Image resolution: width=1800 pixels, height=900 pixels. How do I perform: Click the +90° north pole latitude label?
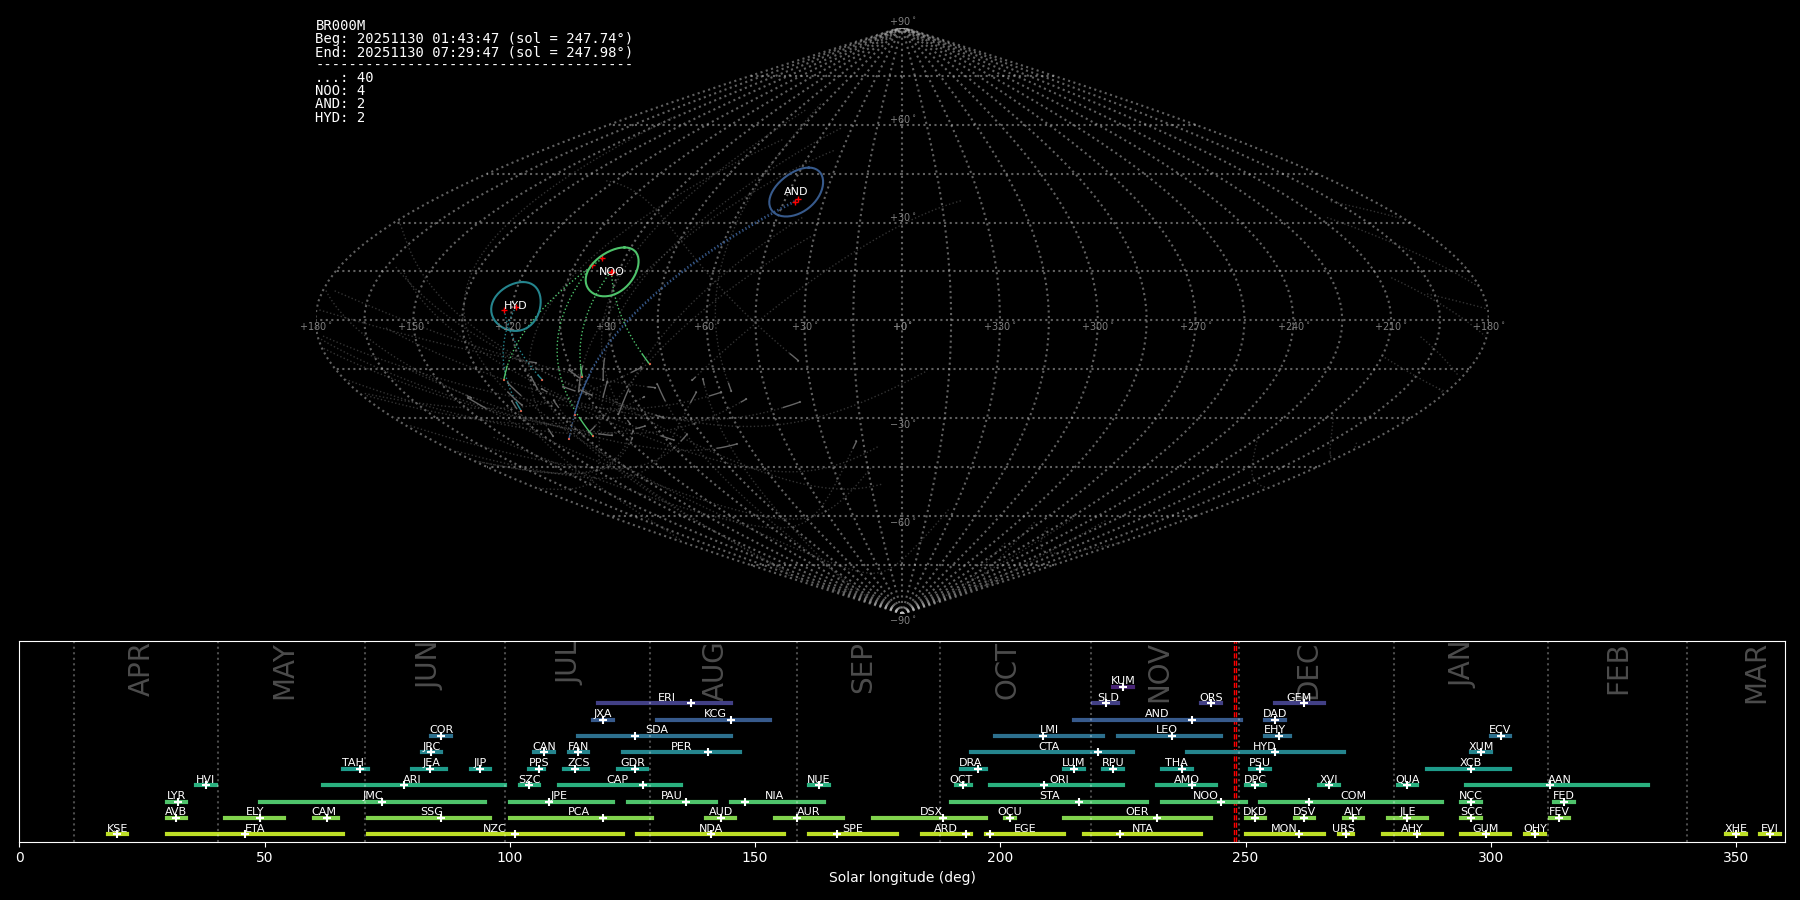click(x=901, y=21)
